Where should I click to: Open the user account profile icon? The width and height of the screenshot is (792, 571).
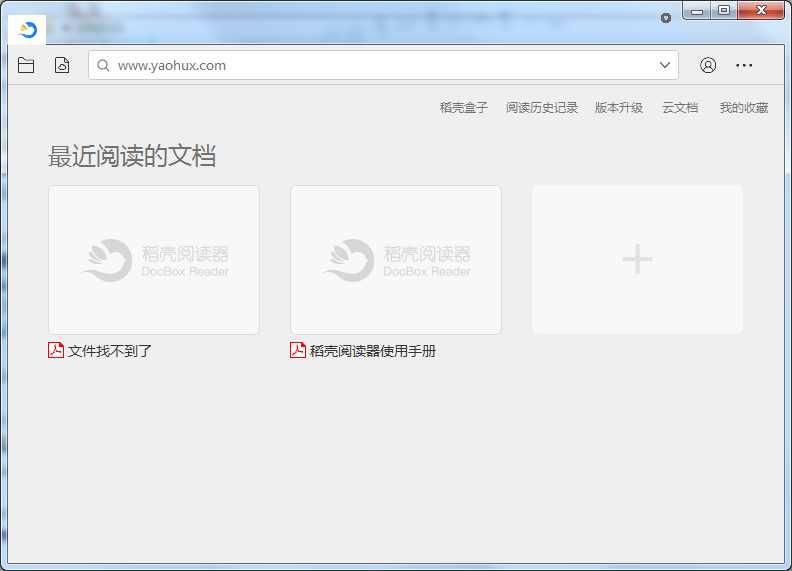coord(708,65)
